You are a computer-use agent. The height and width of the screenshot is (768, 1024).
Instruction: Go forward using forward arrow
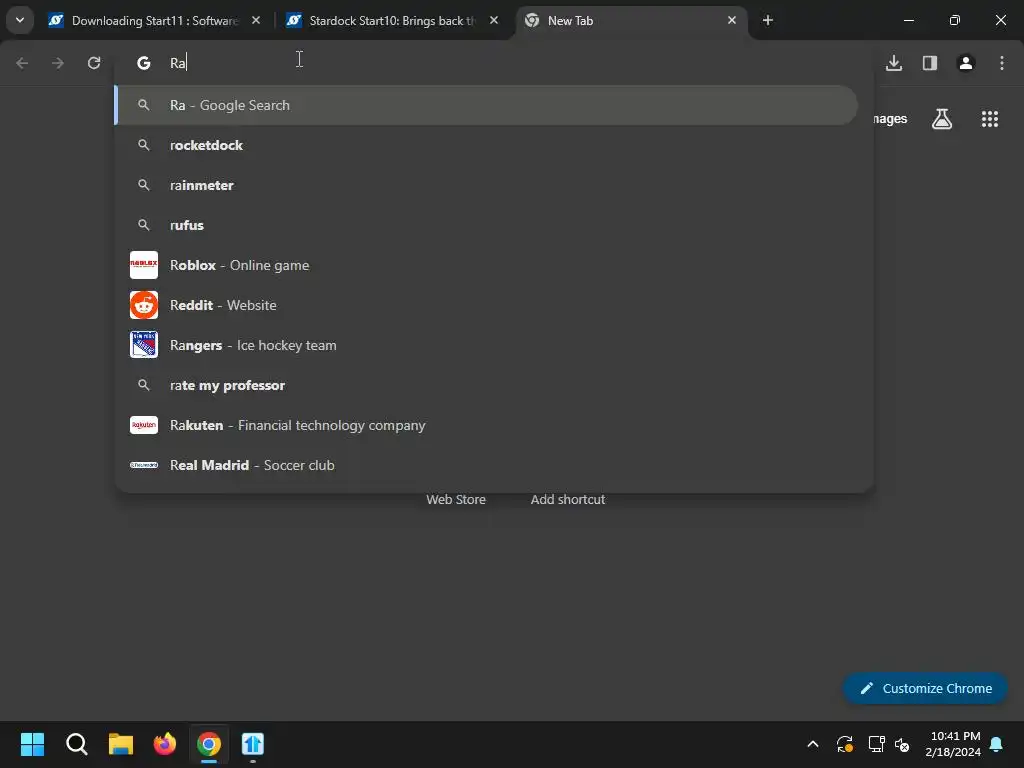coord(58,63)
